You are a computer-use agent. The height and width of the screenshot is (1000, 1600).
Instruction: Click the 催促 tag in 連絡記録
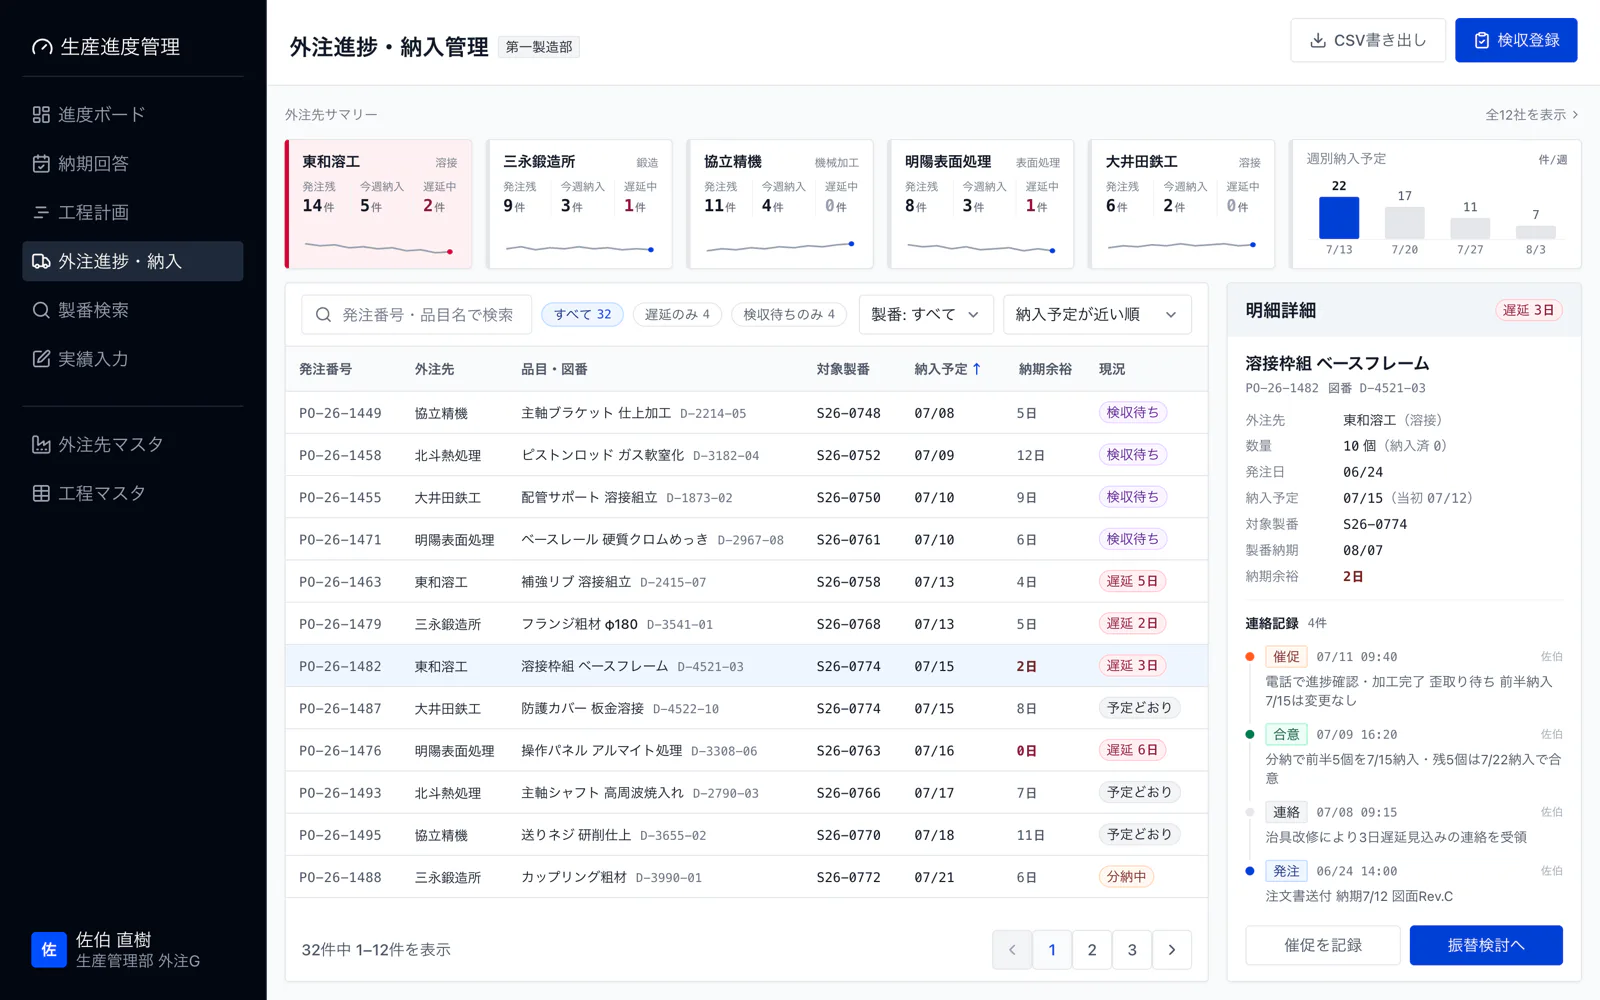[1287, 656]
